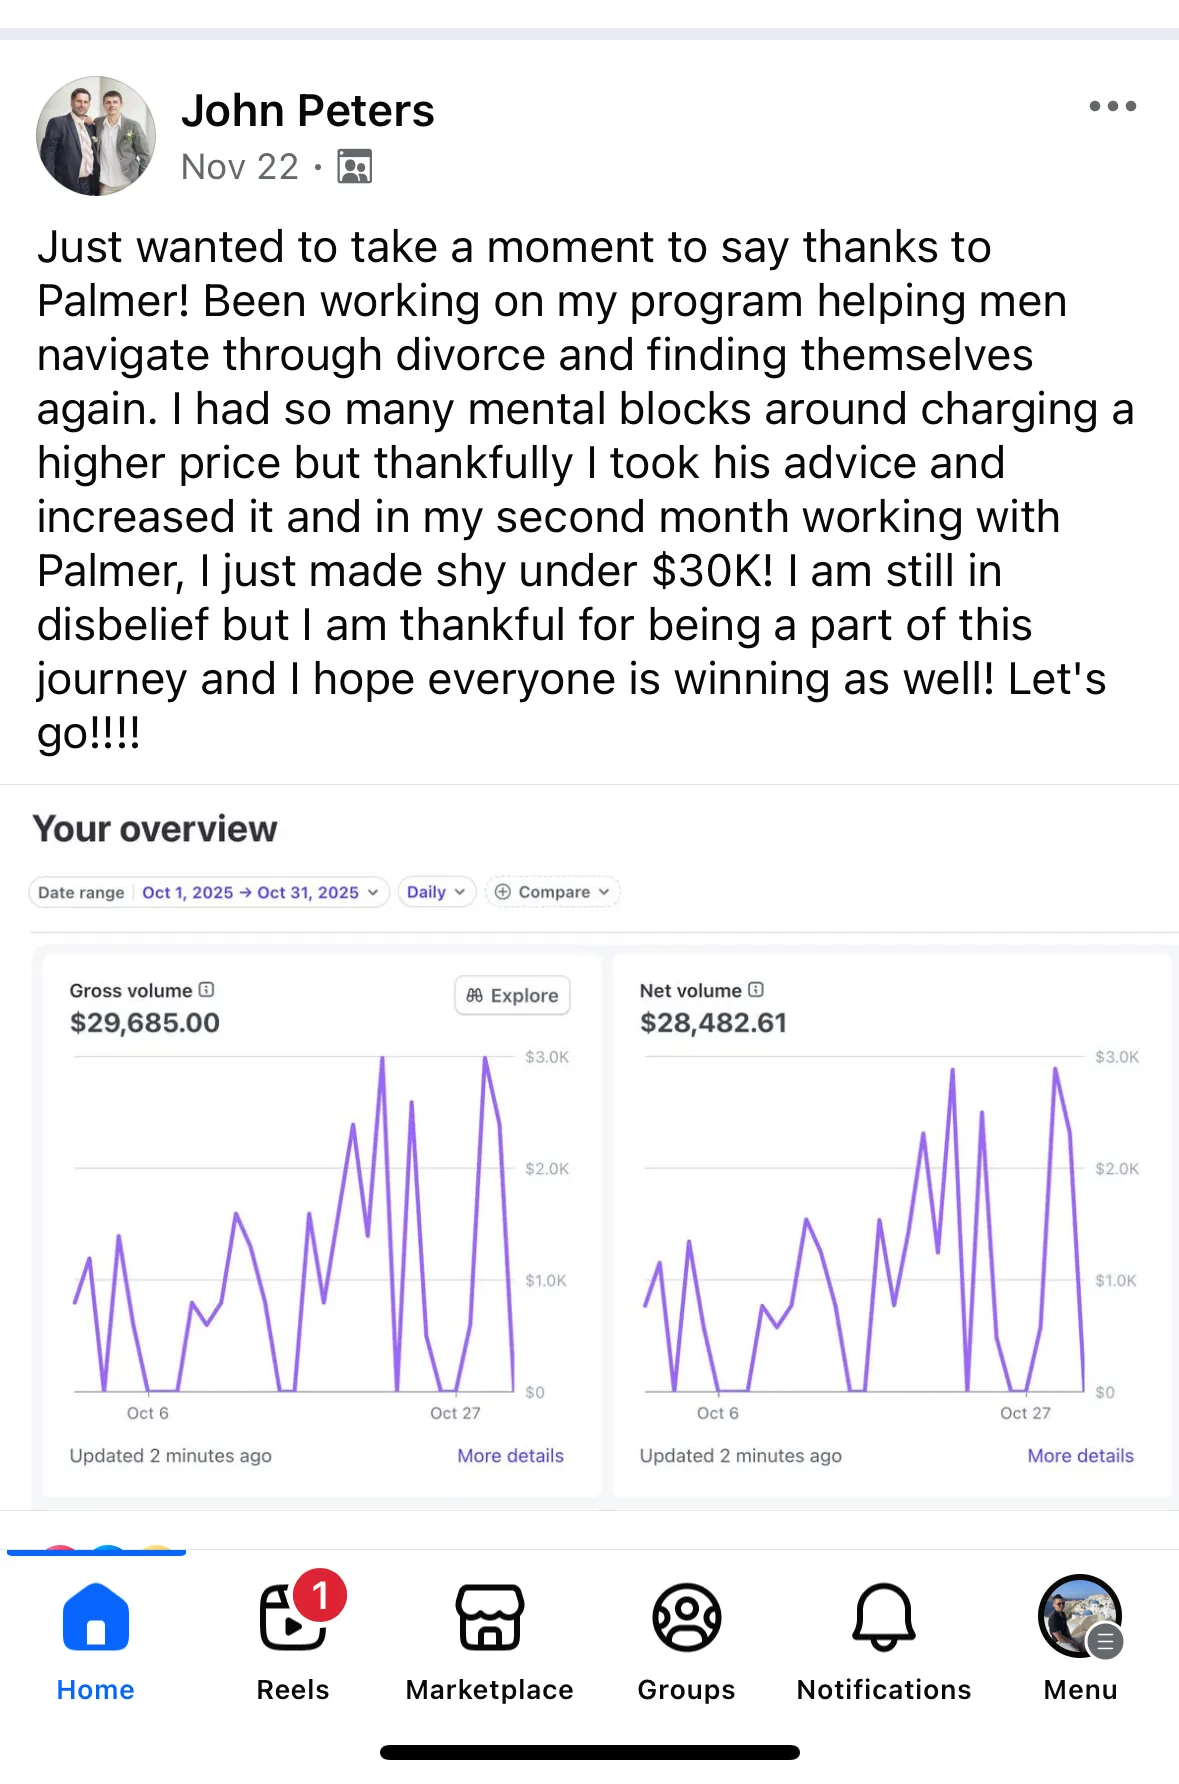Image resolution: width=1179 pixels, height=1784 pixels.
Task: Open More details under Net volume
Action: (1080, 1456)
